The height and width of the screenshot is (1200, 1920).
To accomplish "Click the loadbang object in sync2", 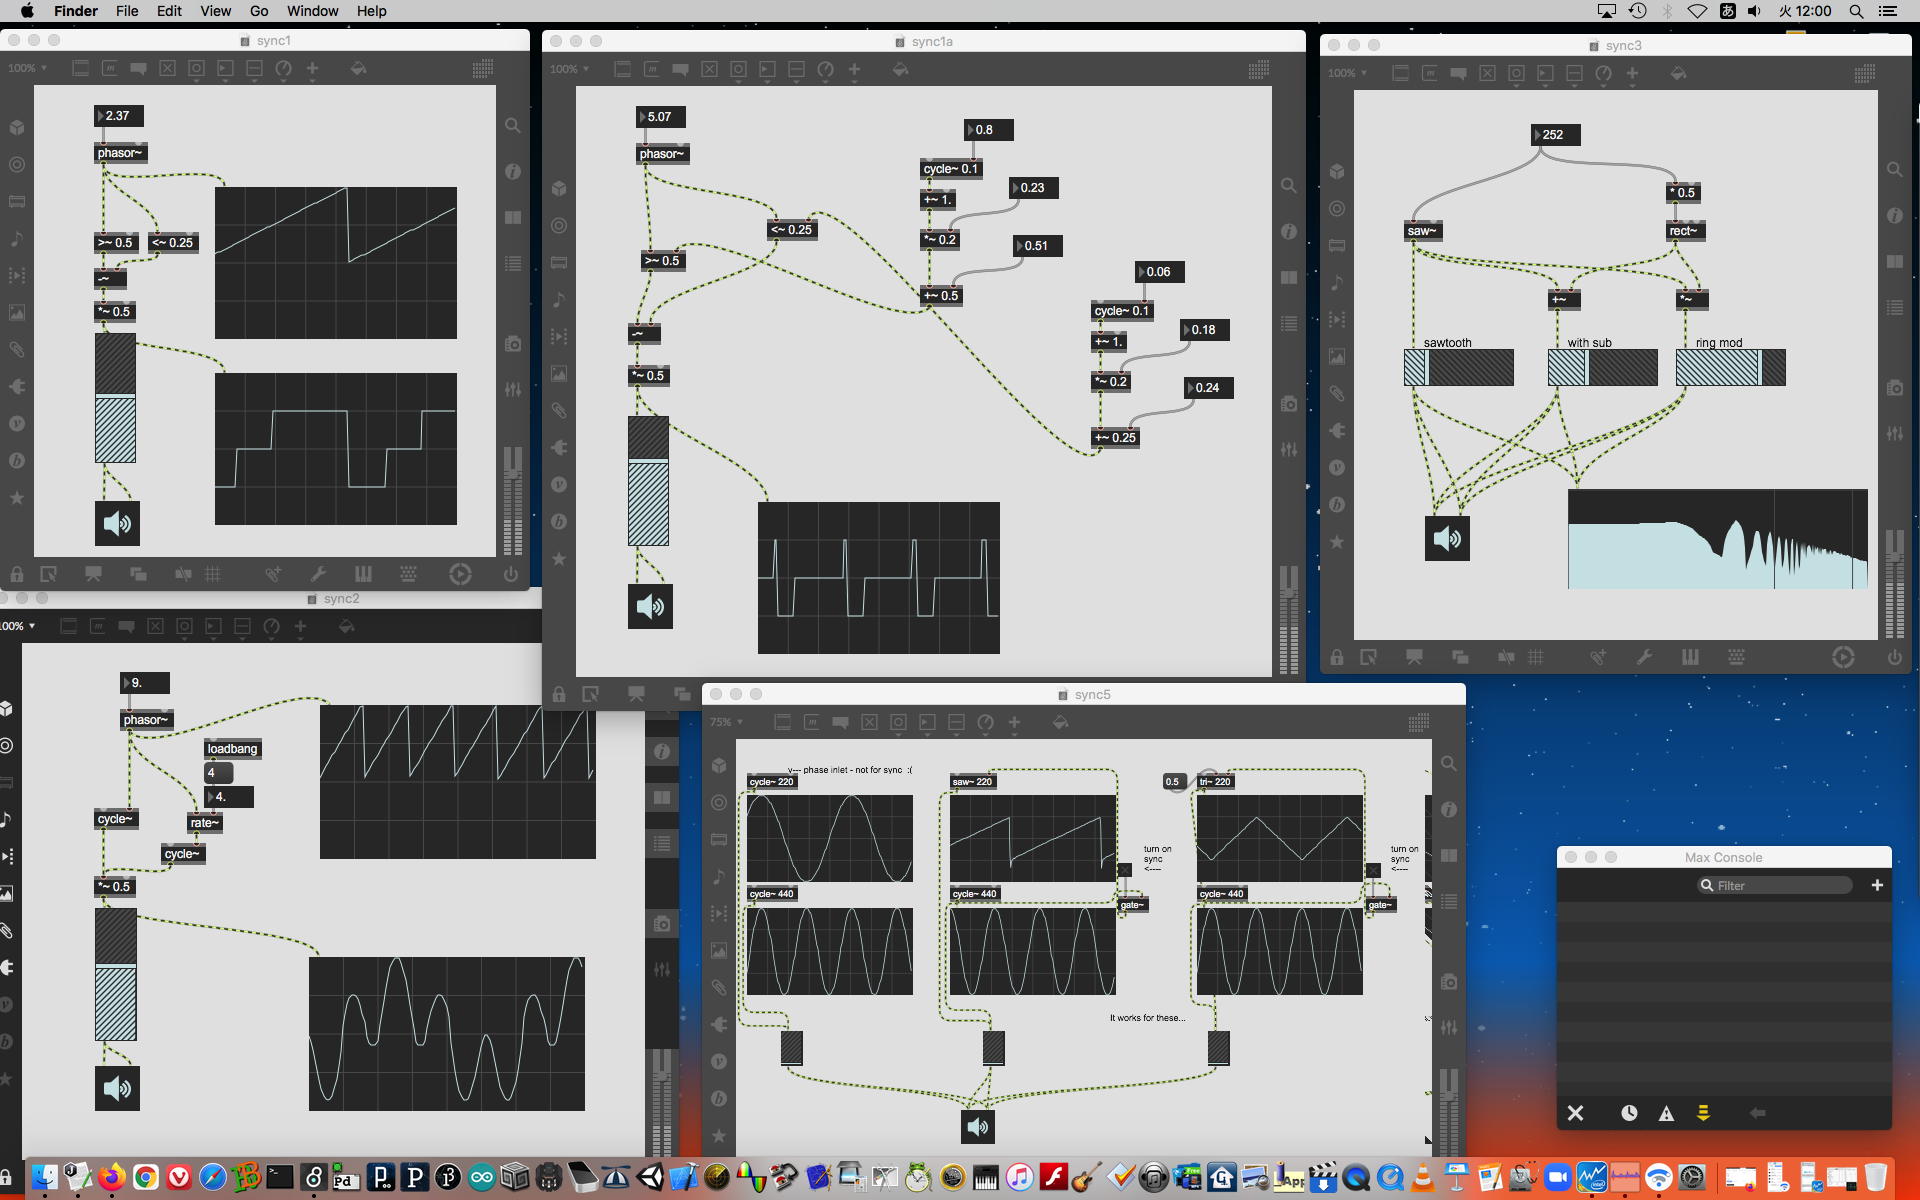I will (232, 749).
